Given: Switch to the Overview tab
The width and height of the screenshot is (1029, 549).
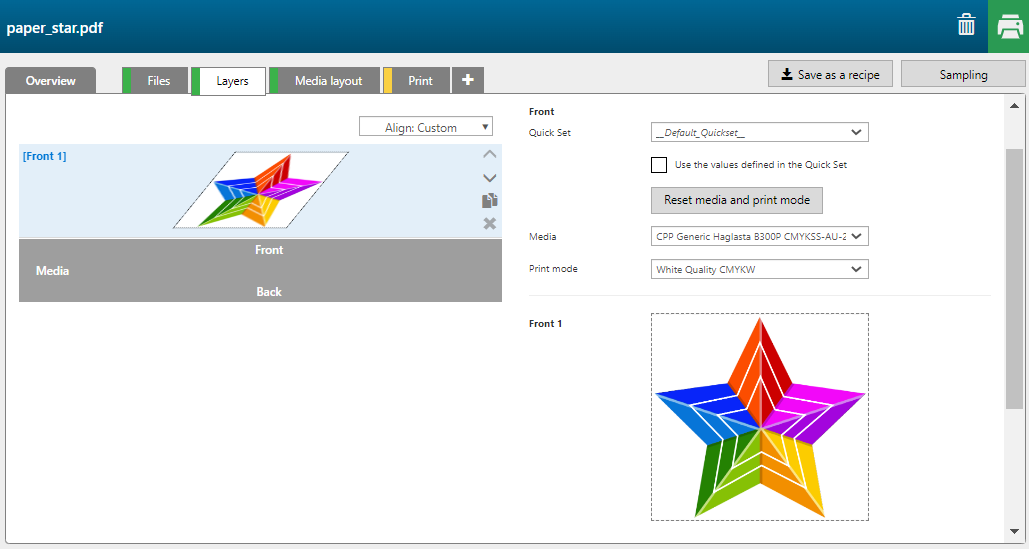Looking at the screenshot, I should click(51, 81).
